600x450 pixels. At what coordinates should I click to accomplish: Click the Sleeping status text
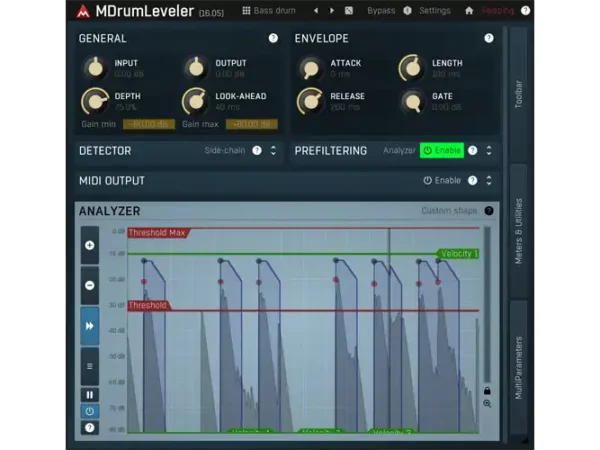coord(497,11)
